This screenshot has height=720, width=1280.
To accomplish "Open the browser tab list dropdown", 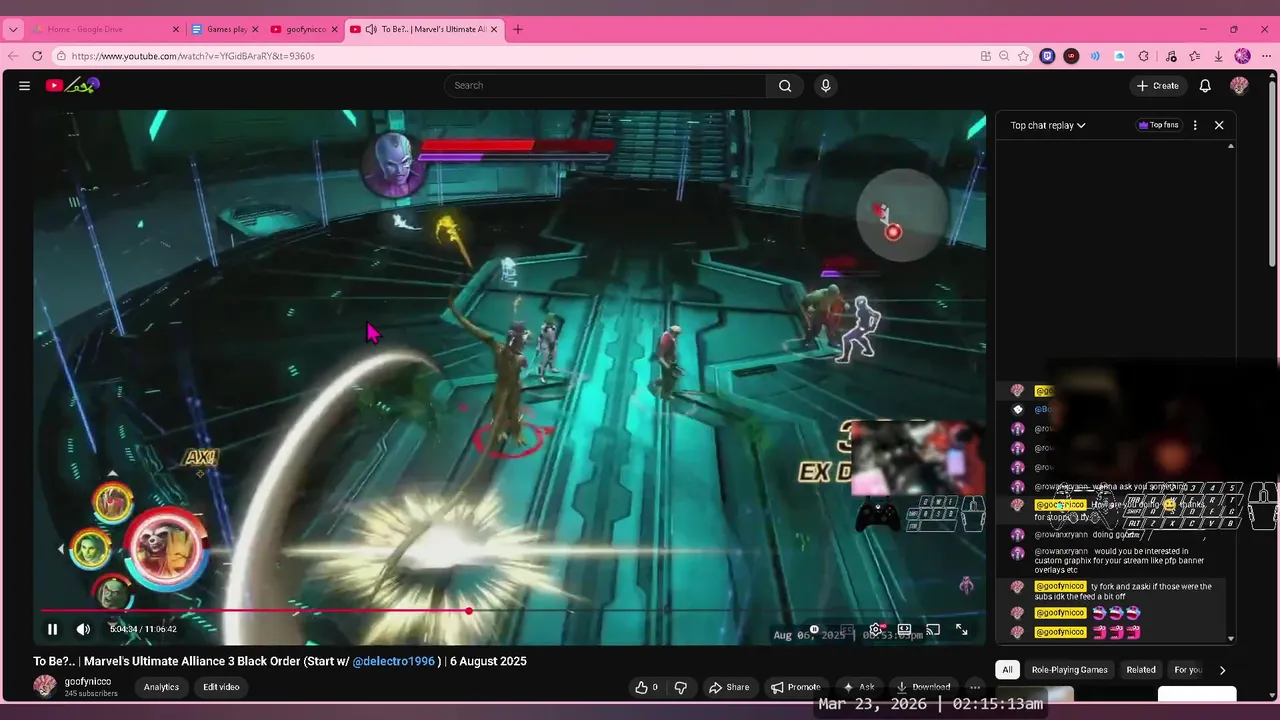I will click(13, 29).
